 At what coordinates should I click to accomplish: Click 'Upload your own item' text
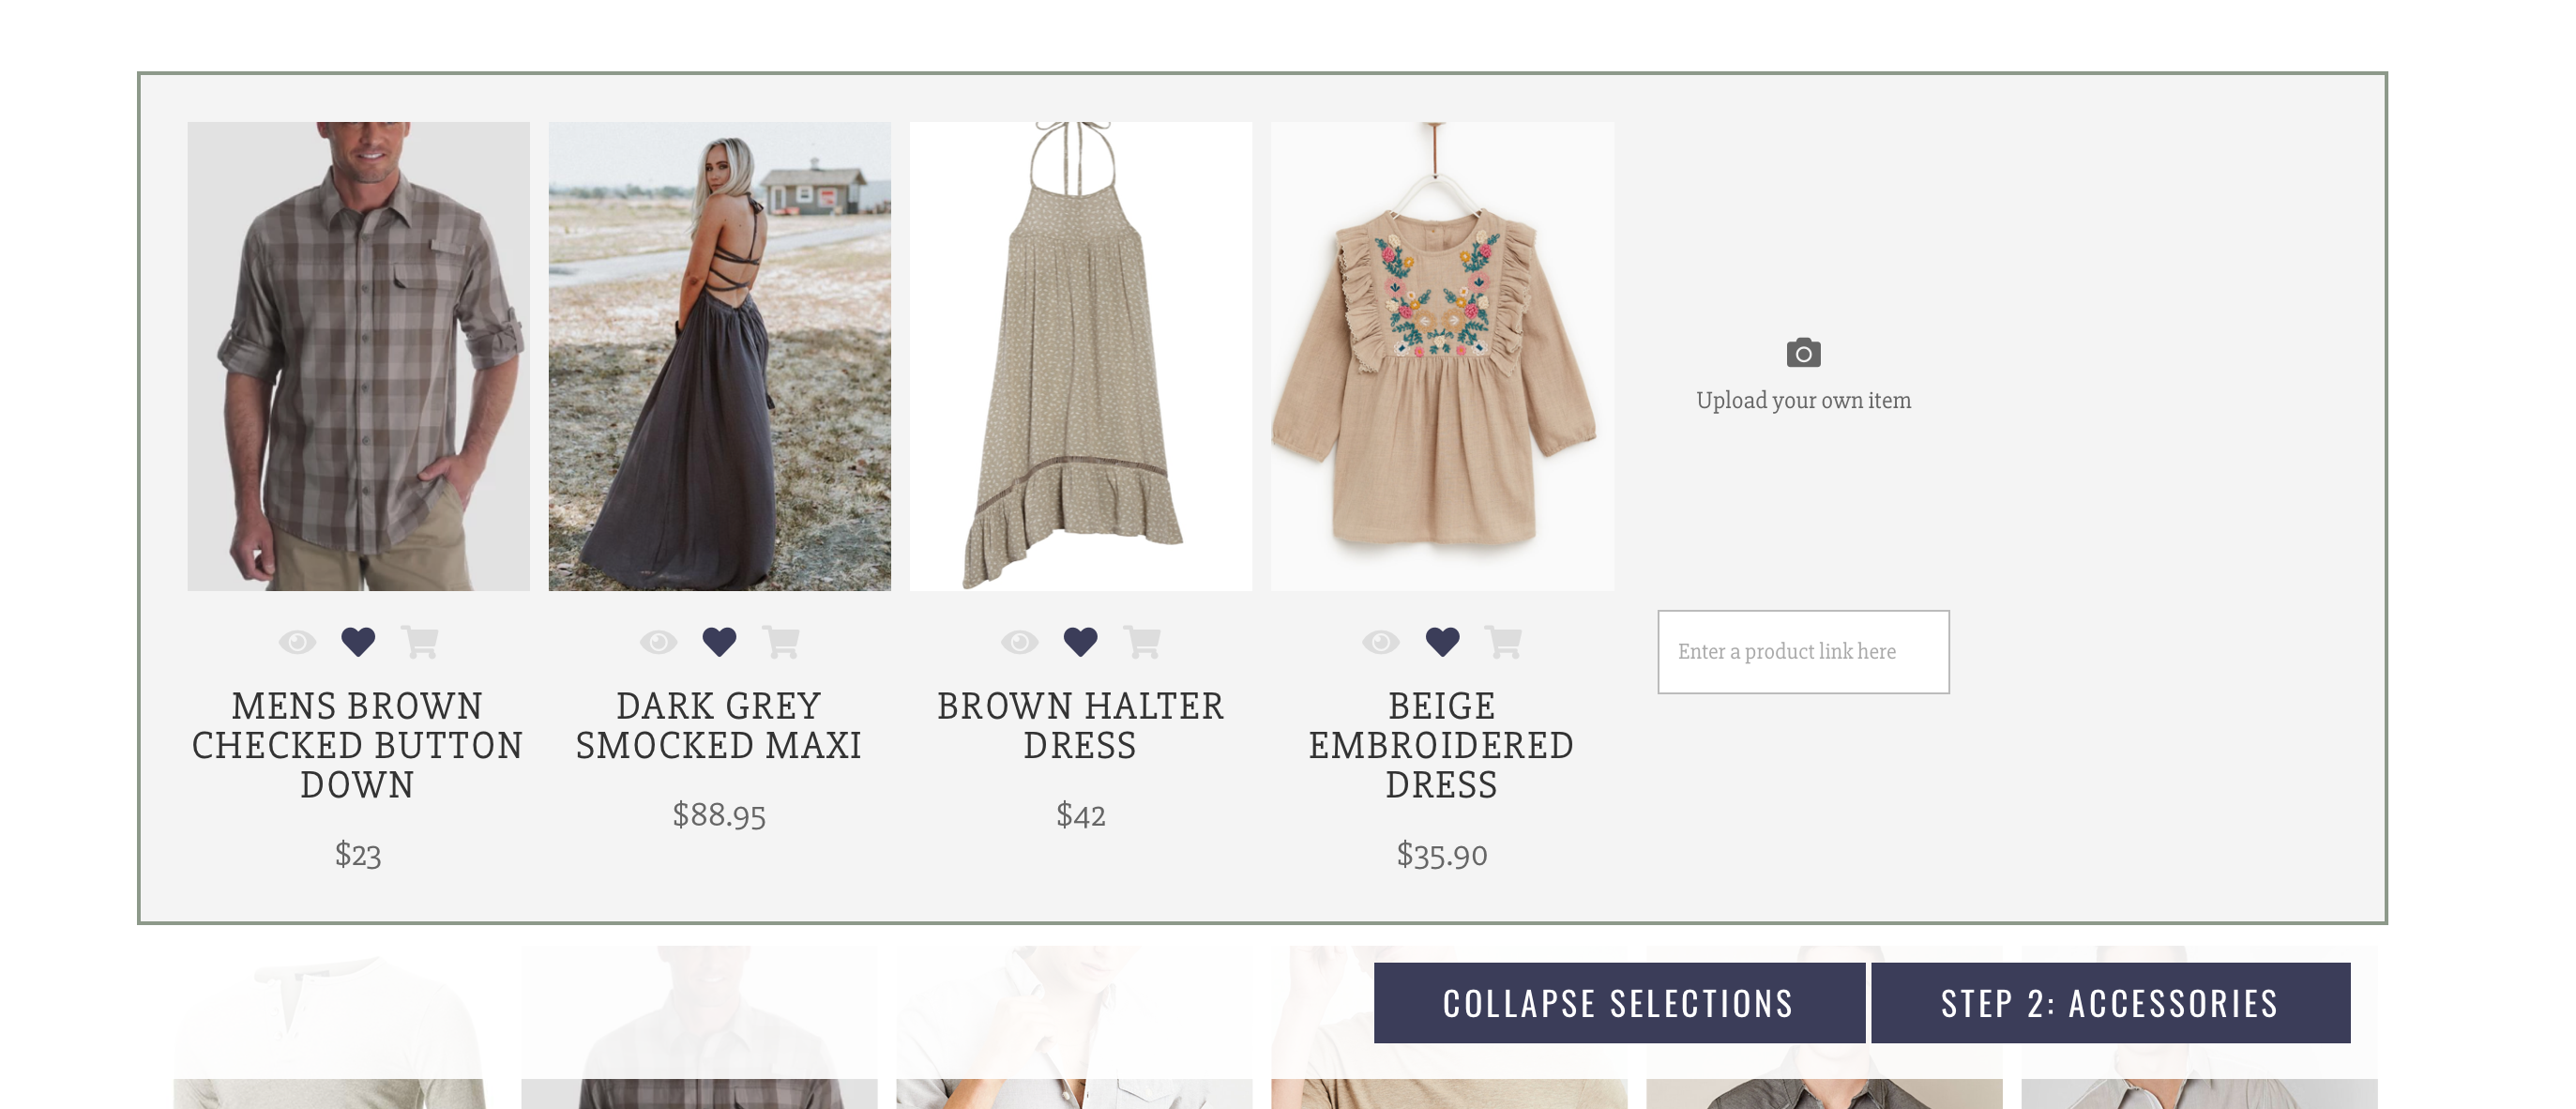coord(1803,401)
